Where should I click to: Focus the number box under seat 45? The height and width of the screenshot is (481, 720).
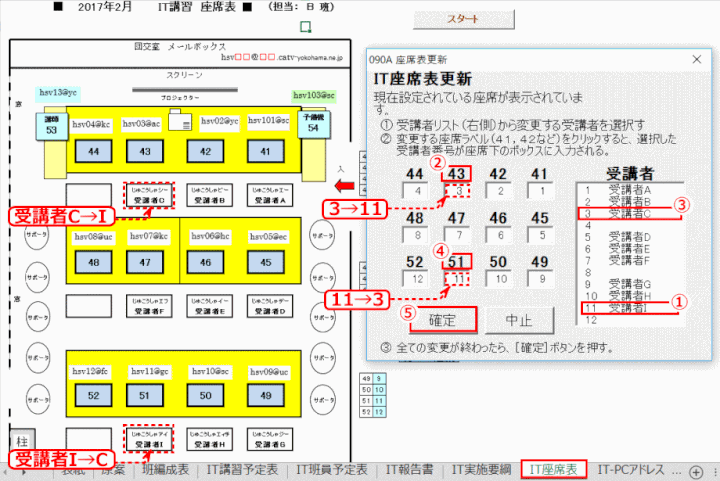click(x=540, y=235)
